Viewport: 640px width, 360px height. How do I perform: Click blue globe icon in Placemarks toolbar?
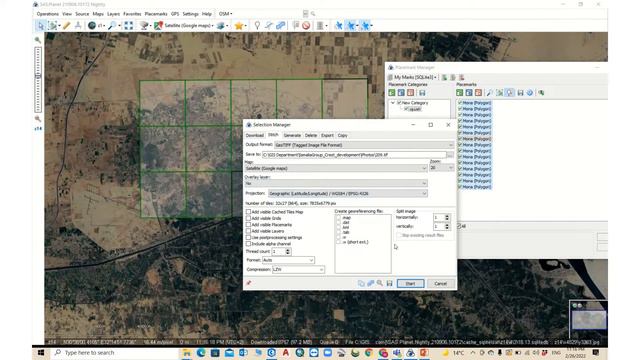[x=530, y=93]
